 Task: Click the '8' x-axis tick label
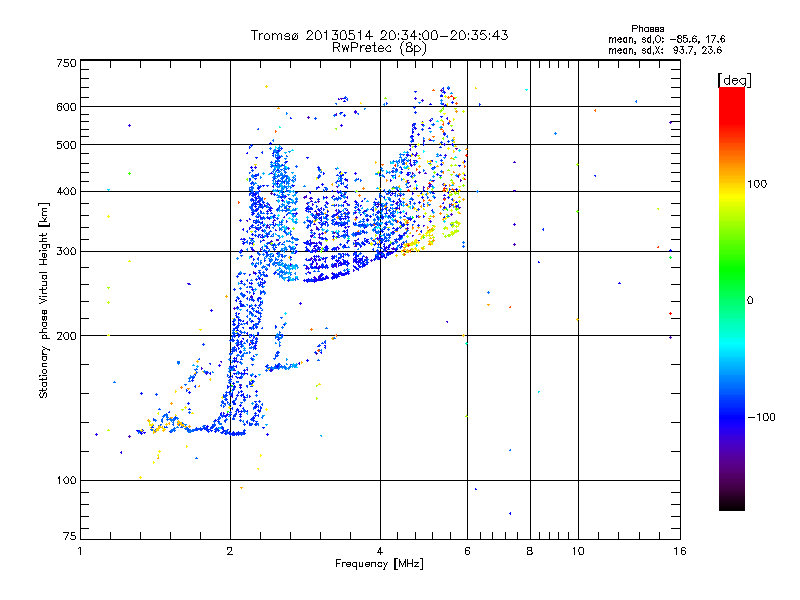[530, 551]
